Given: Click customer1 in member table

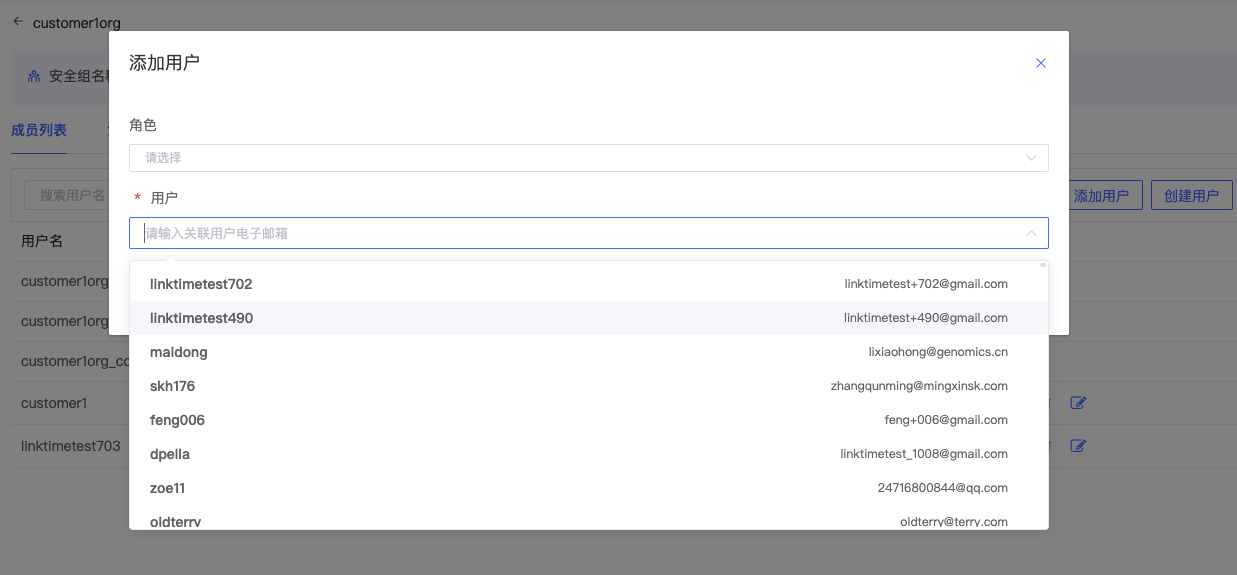Looking at the screenshot, I should point(54,403).
